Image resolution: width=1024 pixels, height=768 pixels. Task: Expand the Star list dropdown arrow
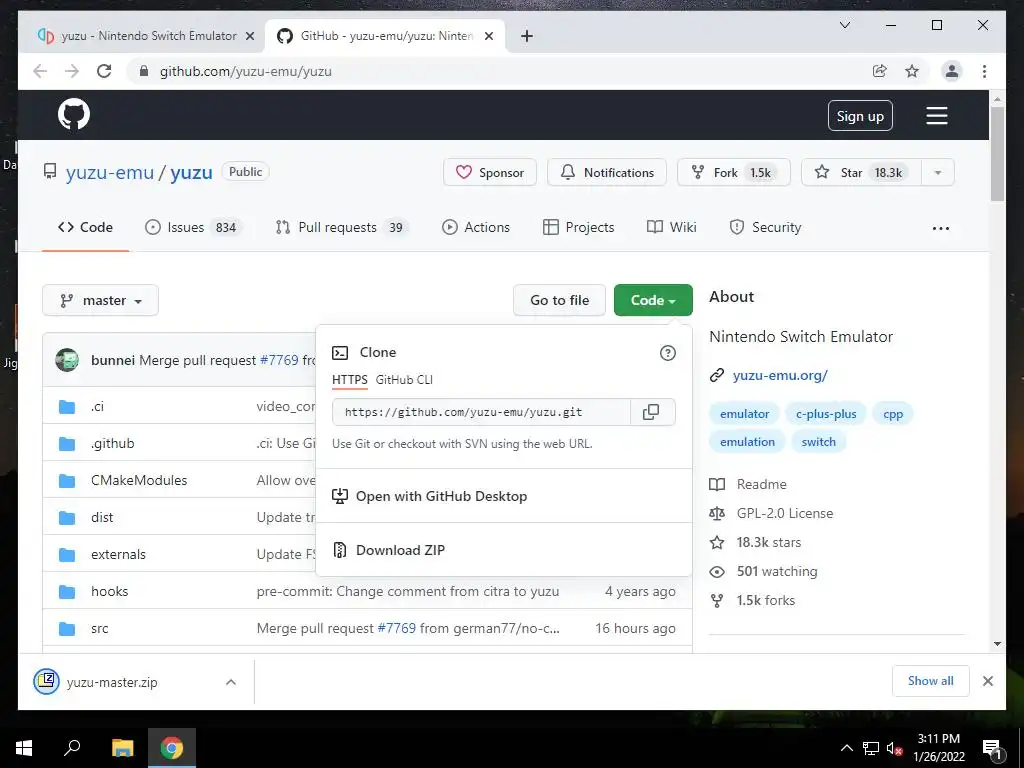[x=938, y=172]
